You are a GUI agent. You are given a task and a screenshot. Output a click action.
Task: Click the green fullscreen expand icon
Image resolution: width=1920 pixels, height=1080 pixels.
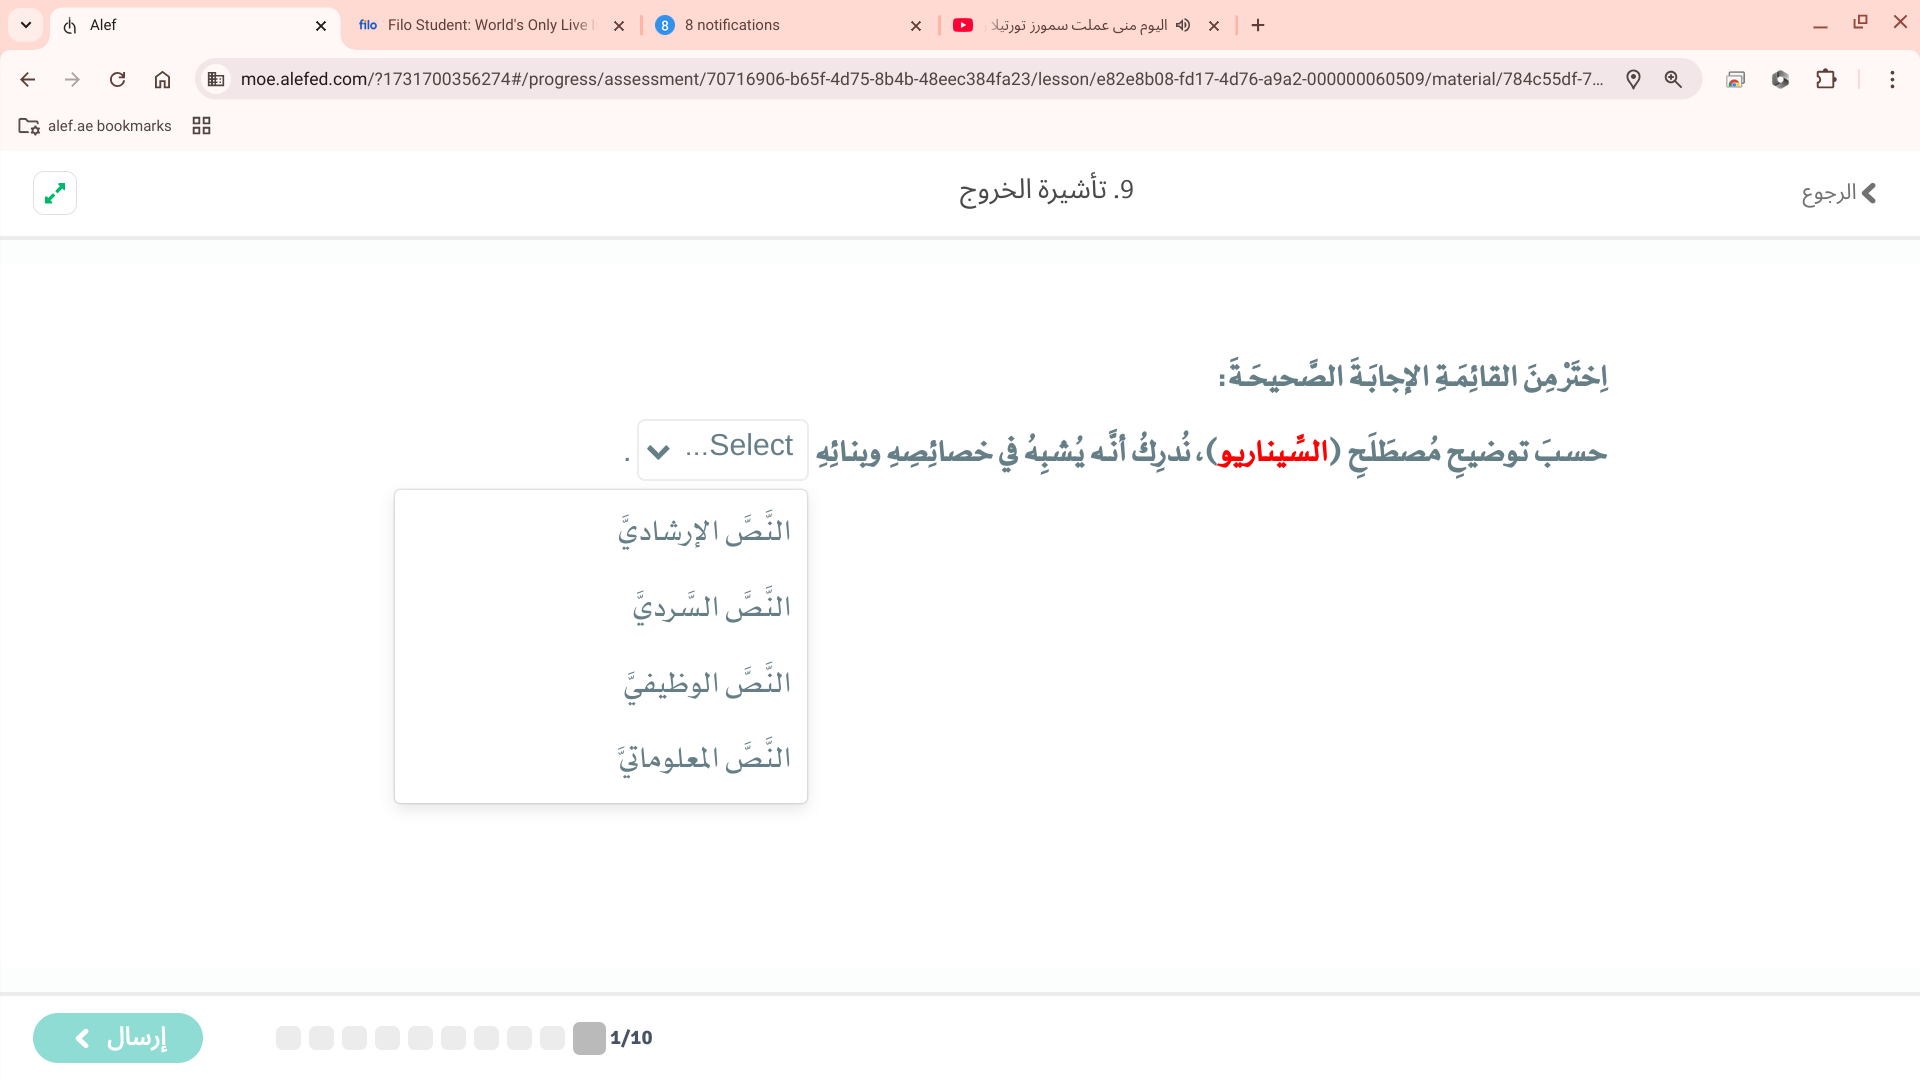pyautogui.click(x=55, y=193)
